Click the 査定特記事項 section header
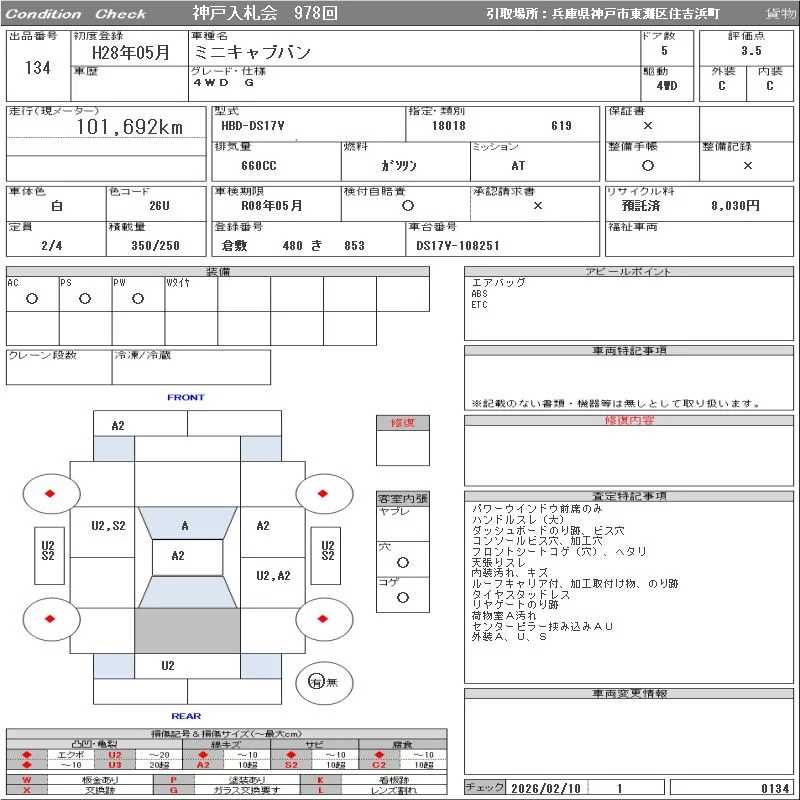The image size is (800, 800). 630,496
